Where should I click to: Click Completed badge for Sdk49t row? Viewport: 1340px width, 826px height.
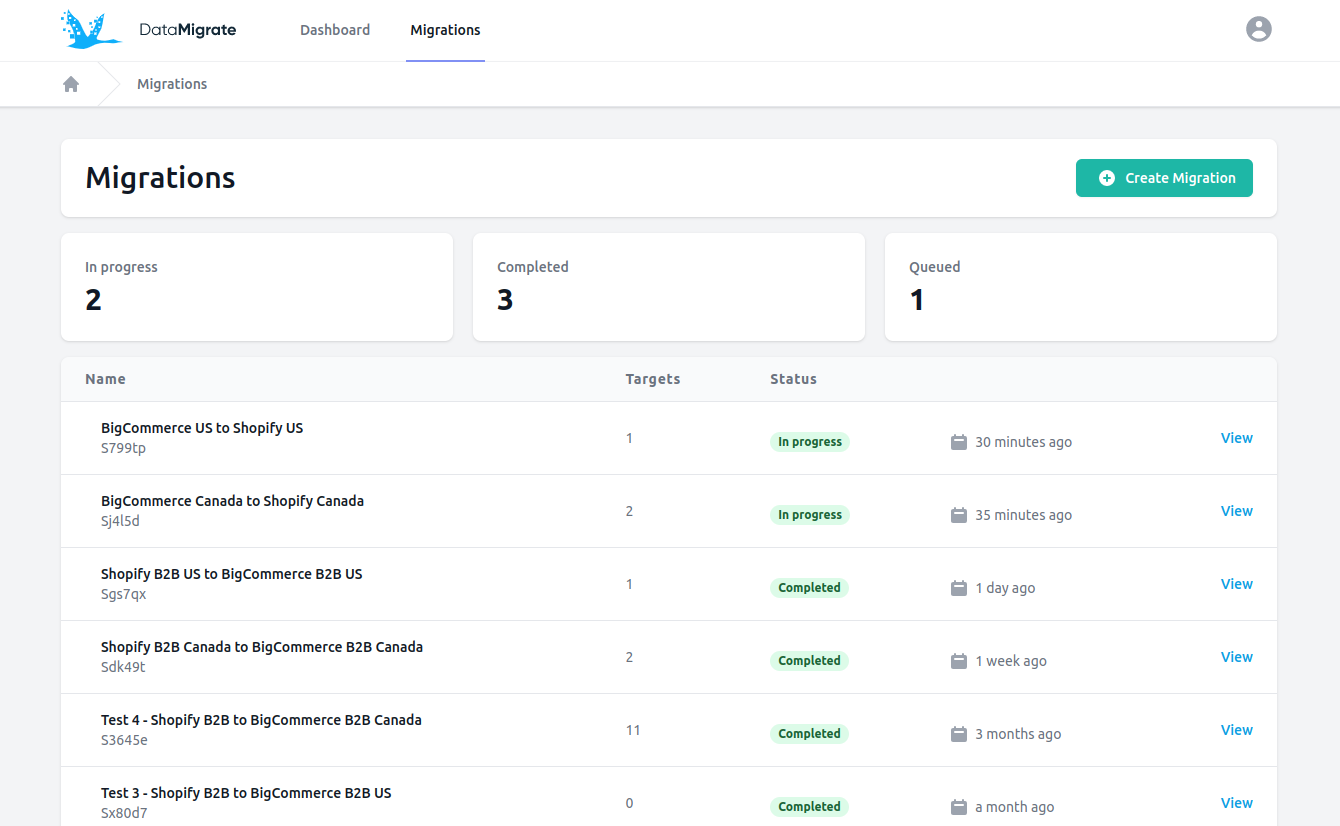[809, 661]
